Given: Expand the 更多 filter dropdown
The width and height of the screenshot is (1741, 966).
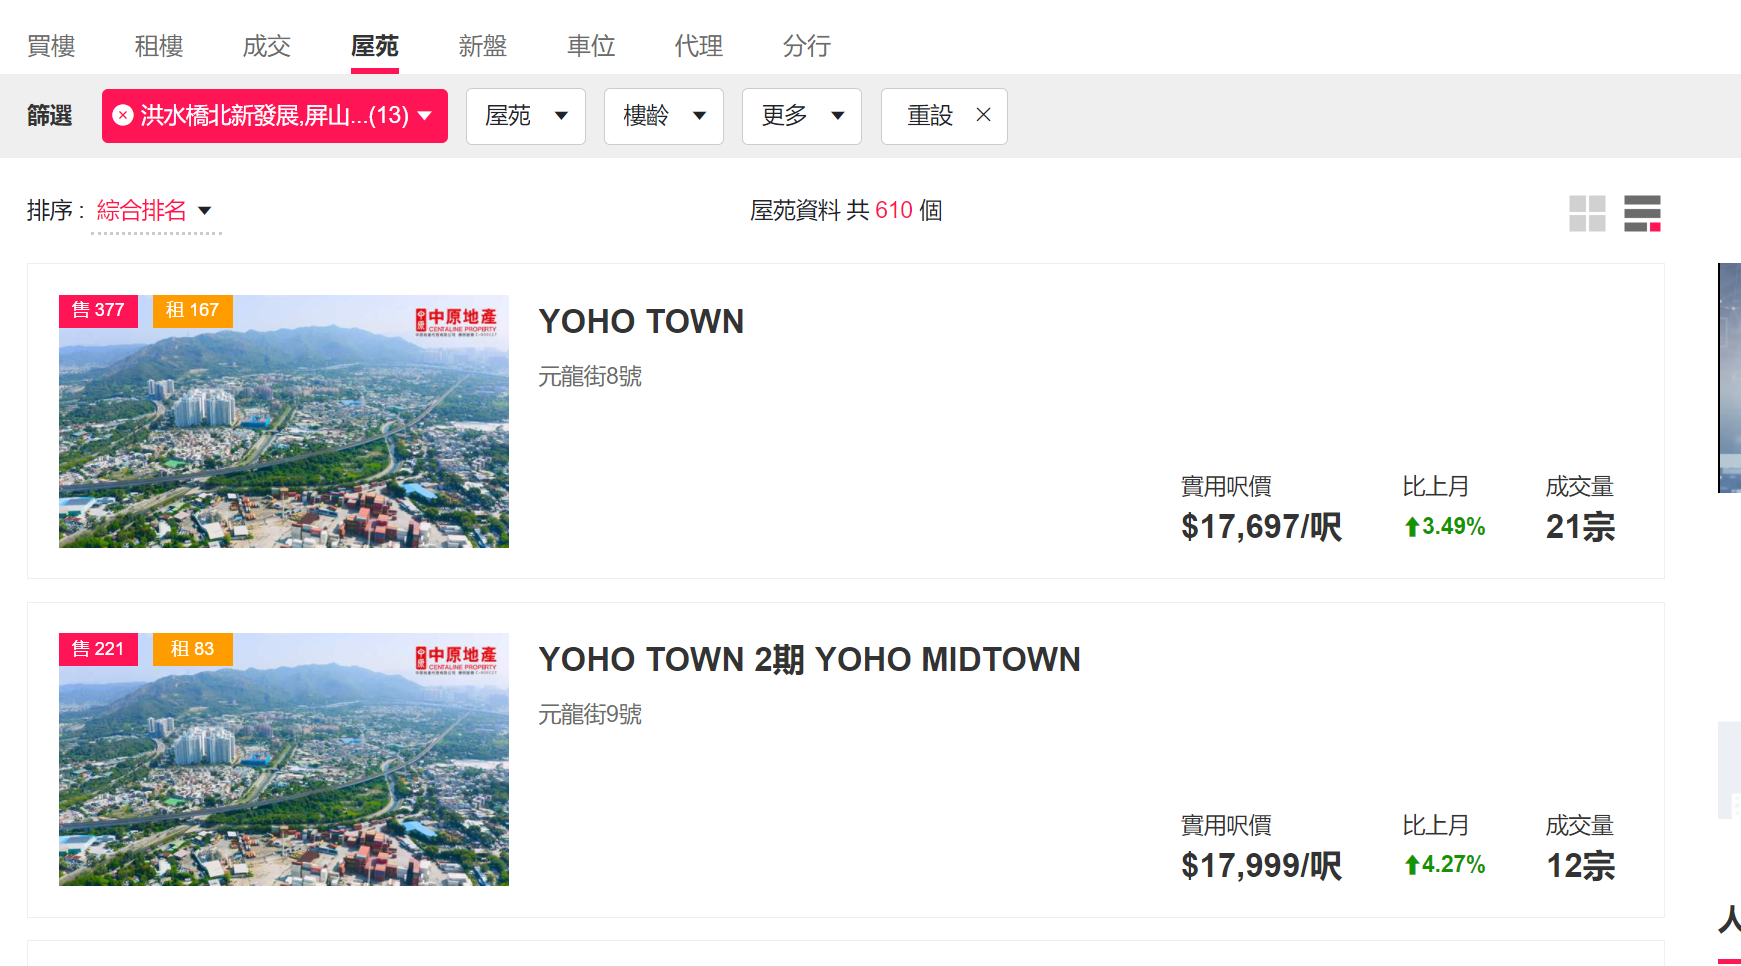Looking at the screenshot, I should click(802, 116).
